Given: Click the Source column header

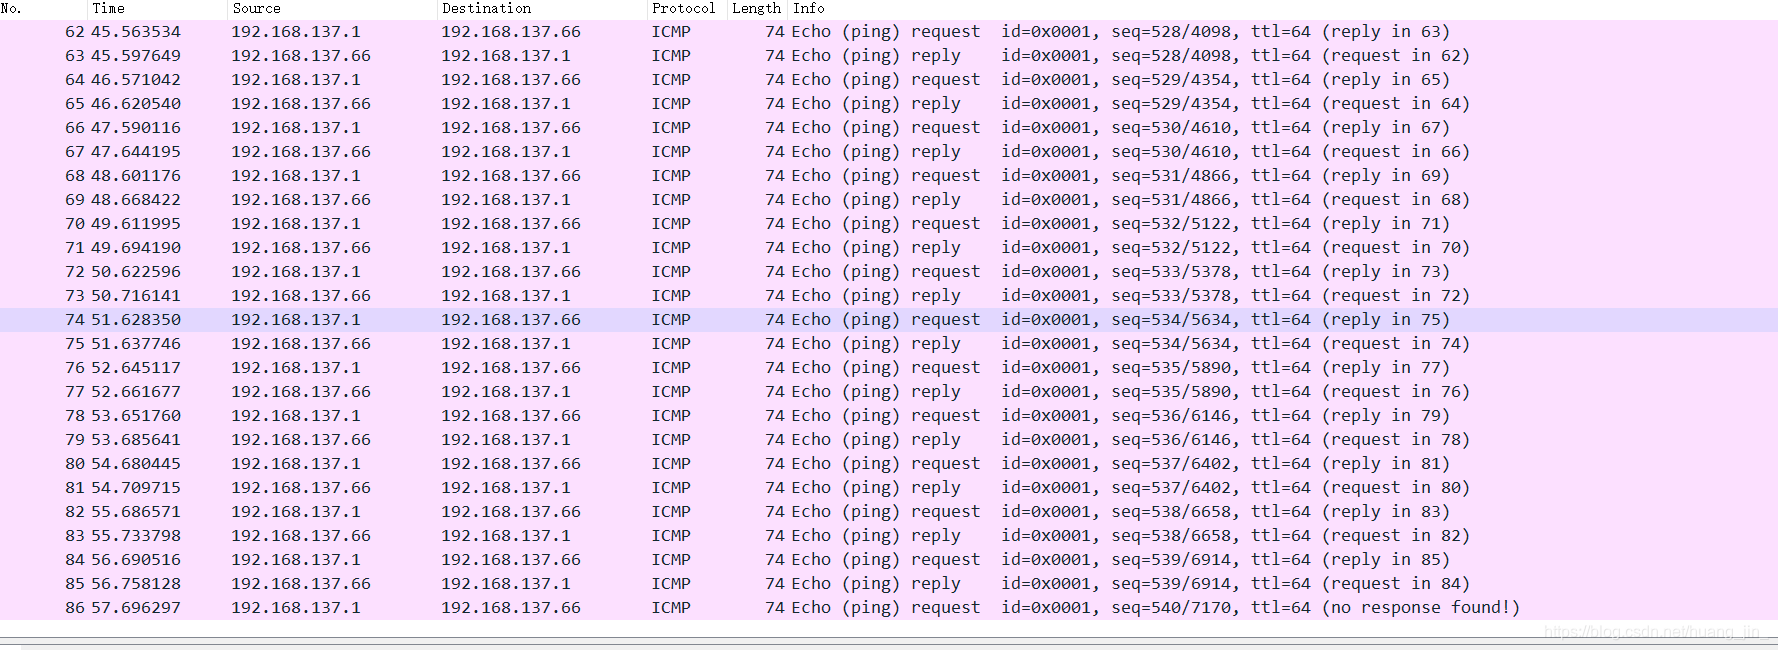Looking at the screenshot, I should (x=332, y=9).
